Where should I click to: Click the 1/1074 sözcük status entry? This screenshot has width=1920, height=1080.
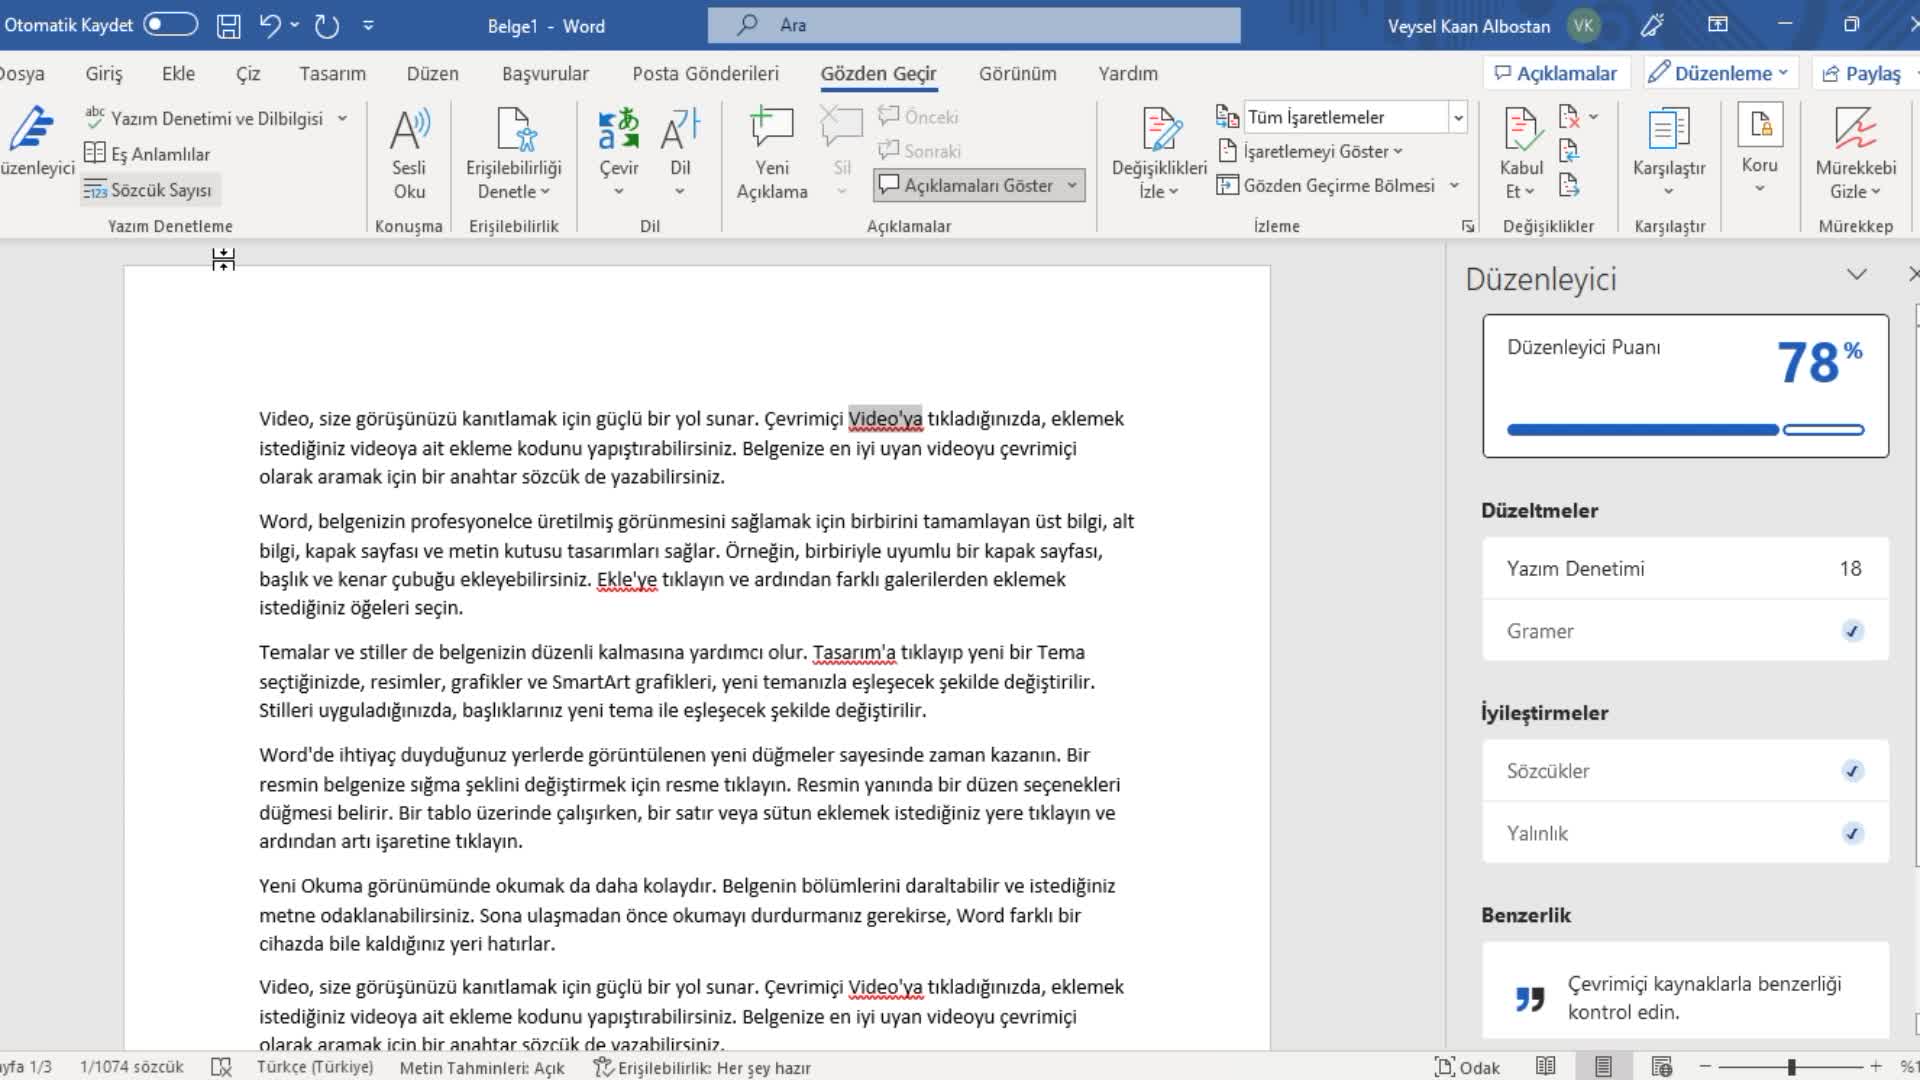tap(132, 1067)
